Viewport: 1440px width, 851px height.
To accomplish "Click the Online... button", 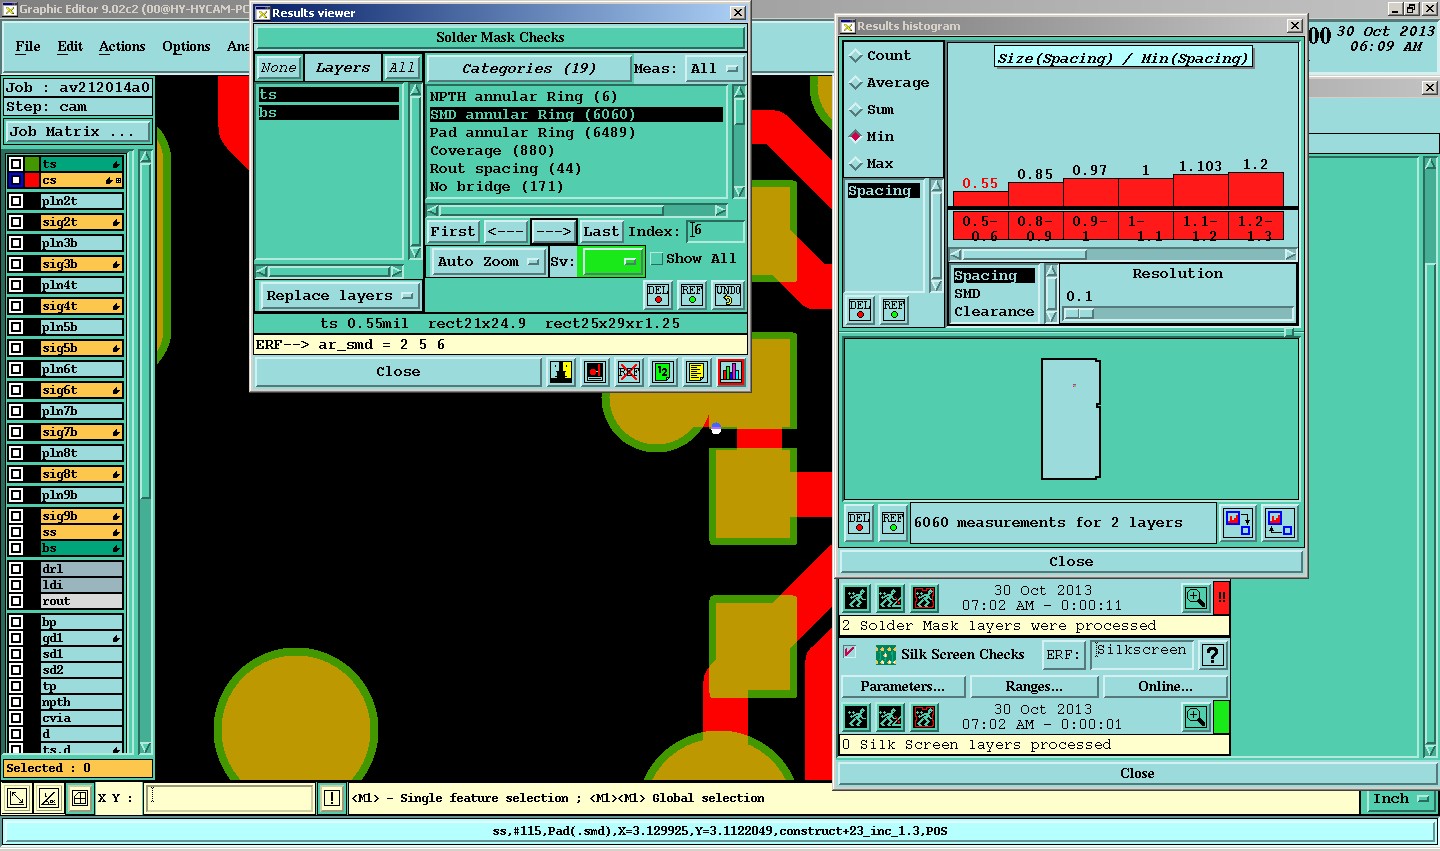I will 1165,687.
